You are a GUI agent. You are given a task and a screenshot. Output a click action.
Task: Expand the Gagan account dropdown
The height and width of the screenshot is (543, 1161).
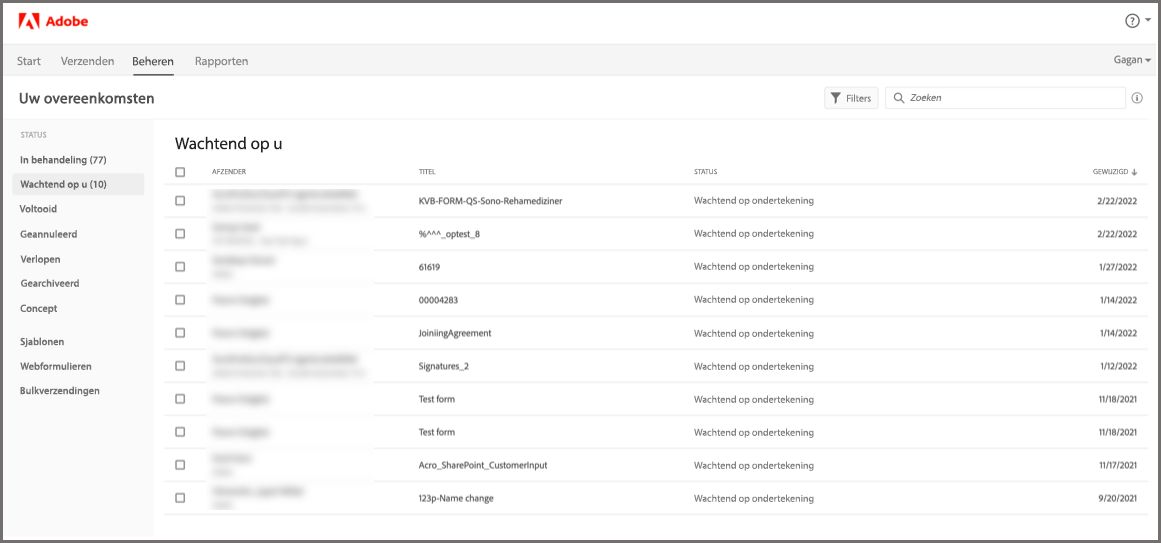1132,60
